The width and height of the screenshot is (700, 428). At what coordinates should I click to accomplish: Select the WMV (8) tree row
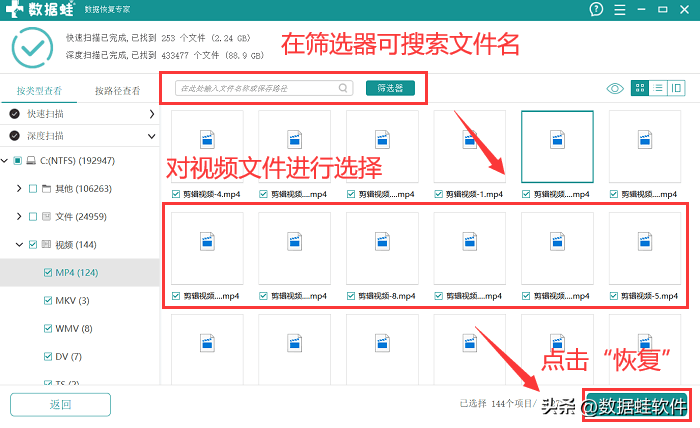(x=80, y=328)
